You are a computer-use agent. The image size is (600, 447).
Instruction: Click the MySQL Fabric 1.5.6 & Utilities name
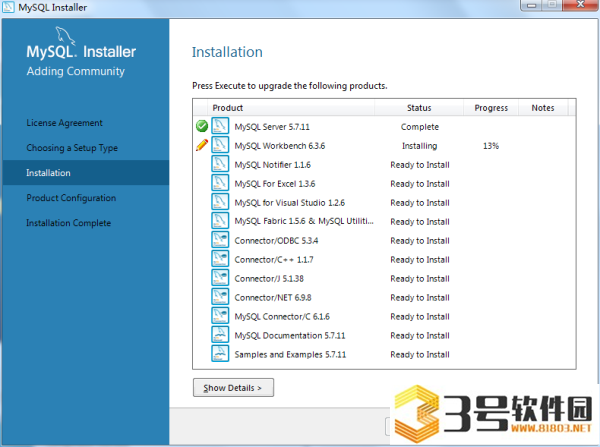pyautogui.click(x=304, y=222)
